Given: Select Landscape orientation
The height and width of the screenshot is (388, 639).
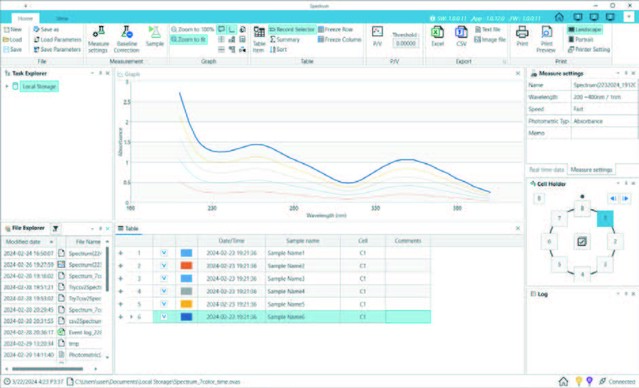Looking at the screenshot, I should [584, 29].
